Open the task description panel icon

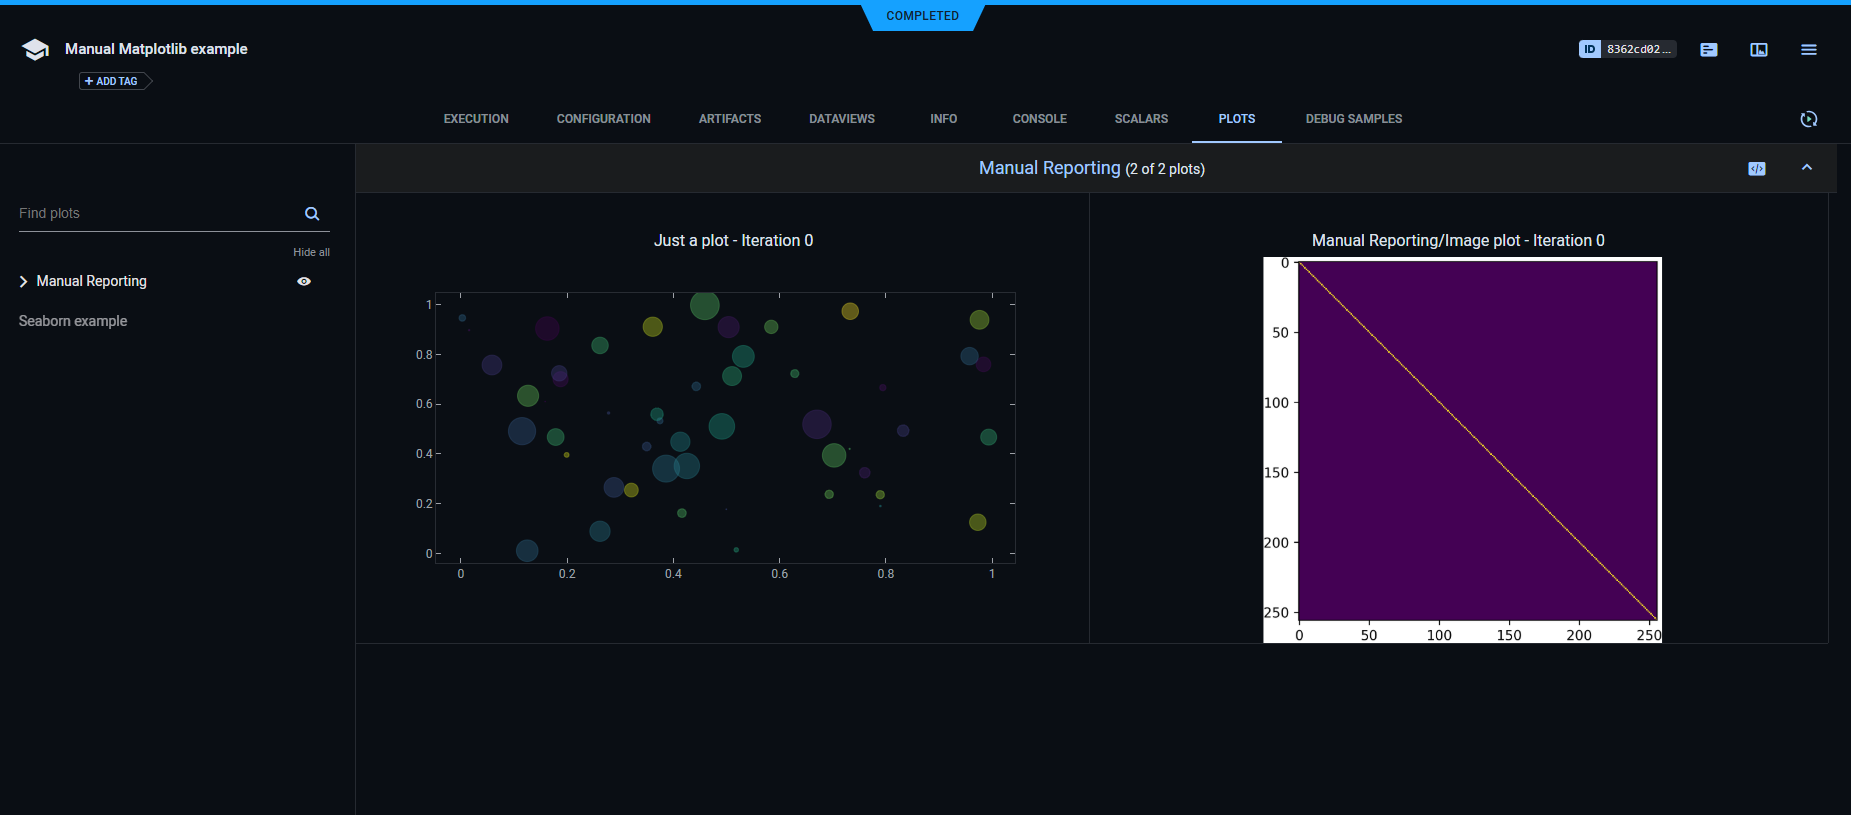click(1709, 49)
